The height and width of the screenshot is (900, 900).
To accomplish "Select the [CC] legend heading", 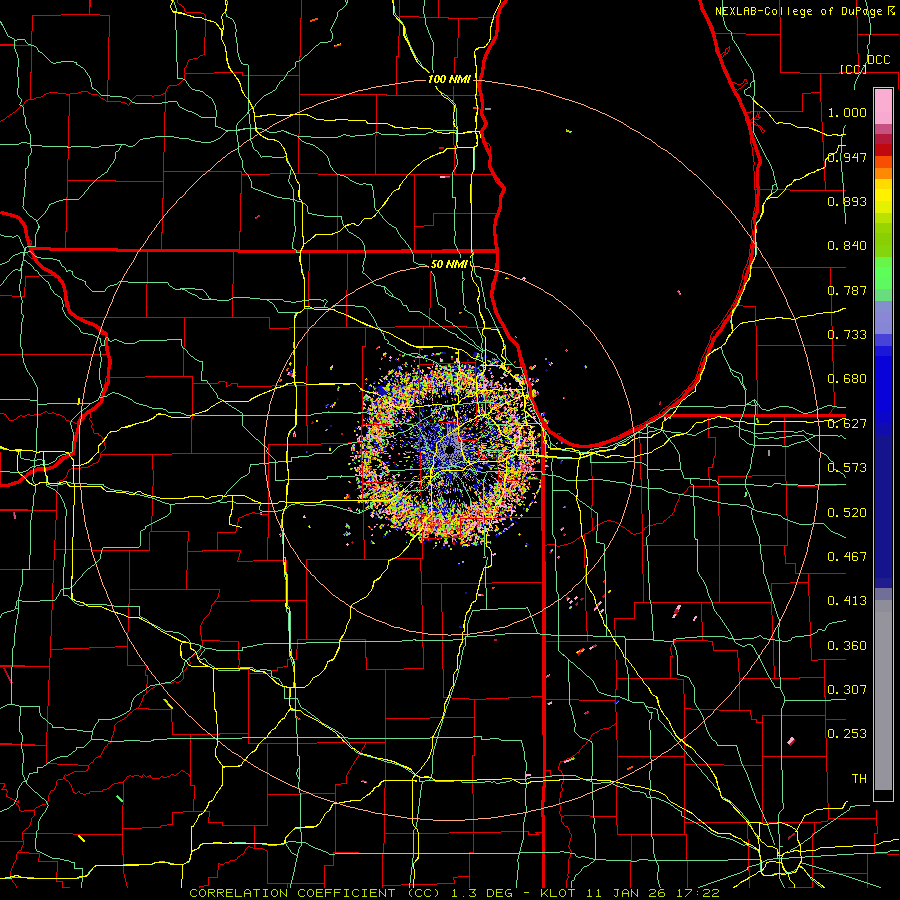I will tap(853, 69).
